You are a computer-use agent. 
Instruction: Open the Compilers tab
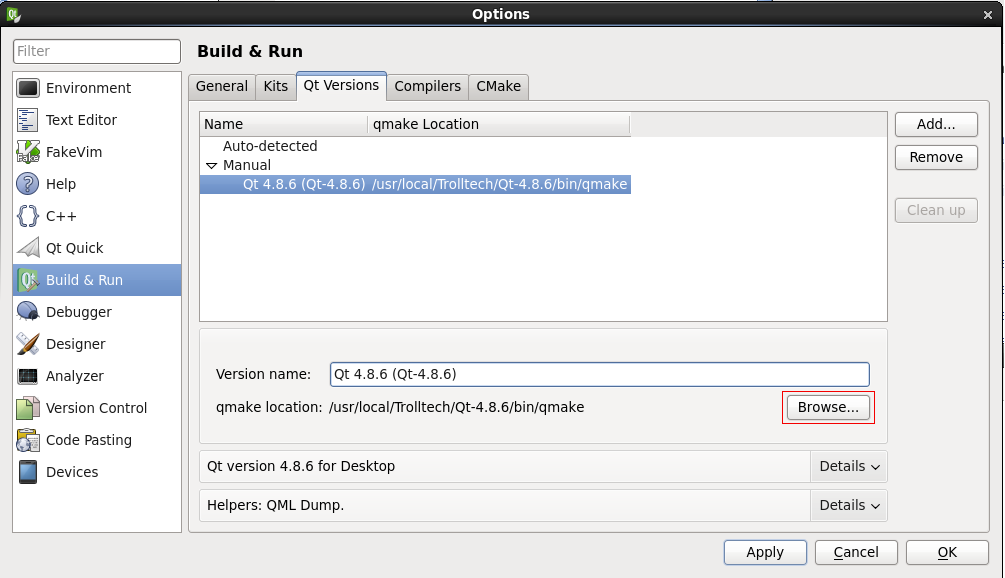point(427,87)
